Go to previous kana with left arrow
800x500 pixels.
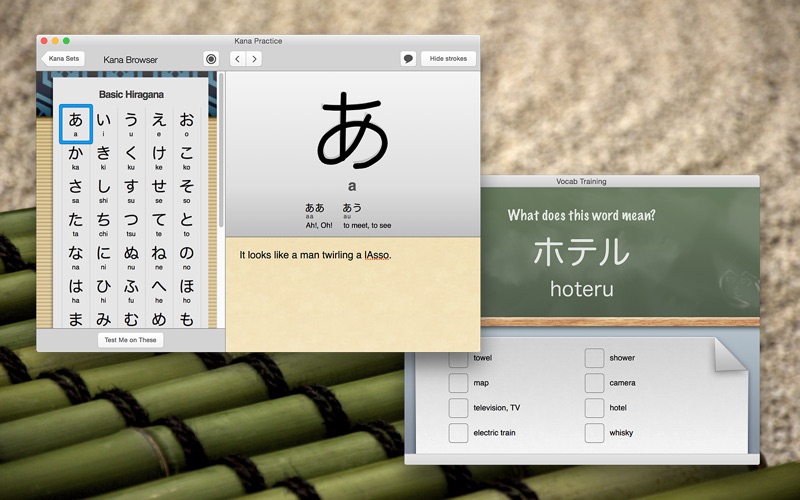pos(237,59)
